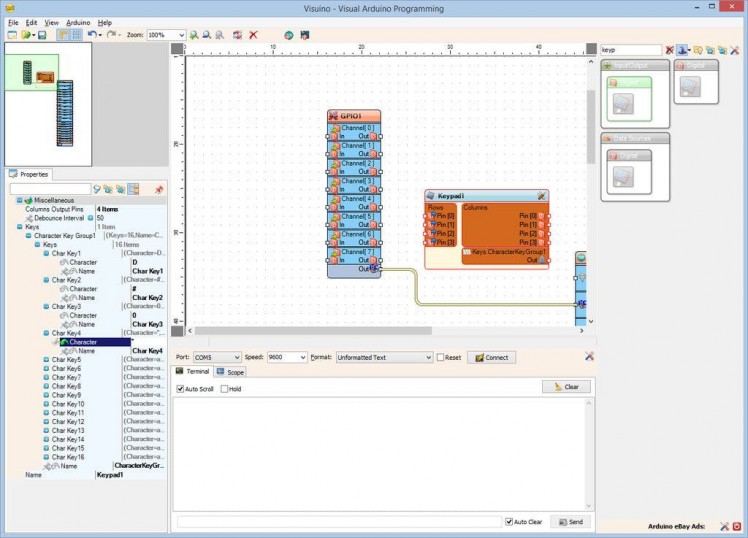Image resolution: width=748 pixels, height=538 pixels.
Task: Open the Port COM5 dropdown
Action: click(236, 357)
